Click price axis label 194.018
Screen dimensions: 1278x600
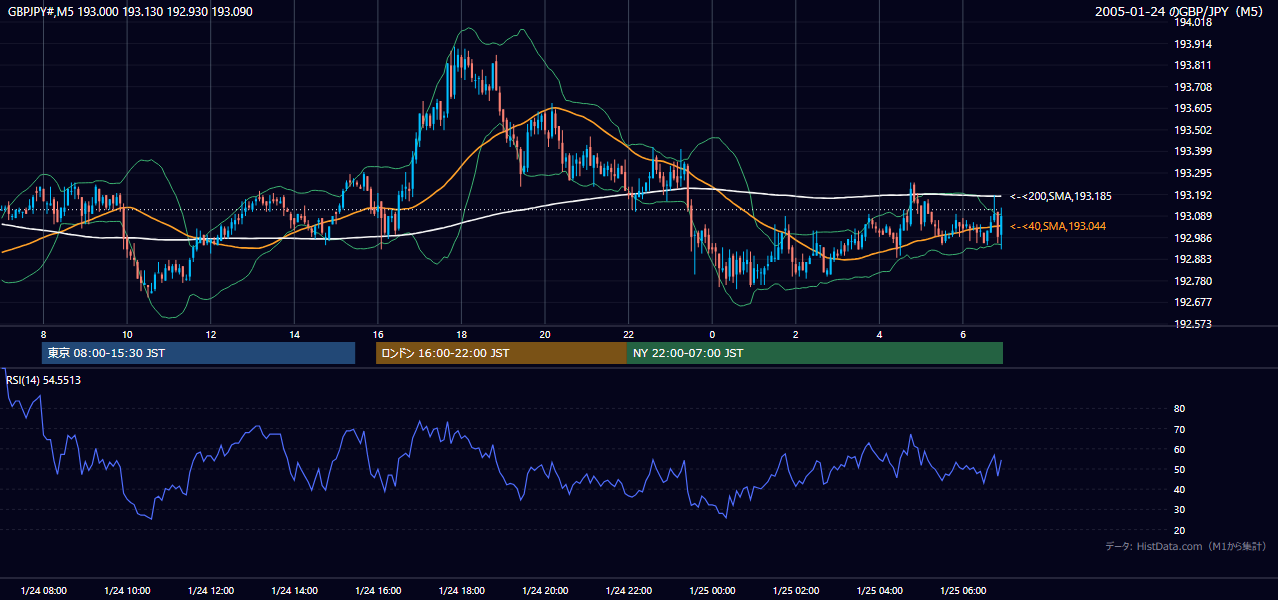pyautogui.click(x=1192, y=23)
